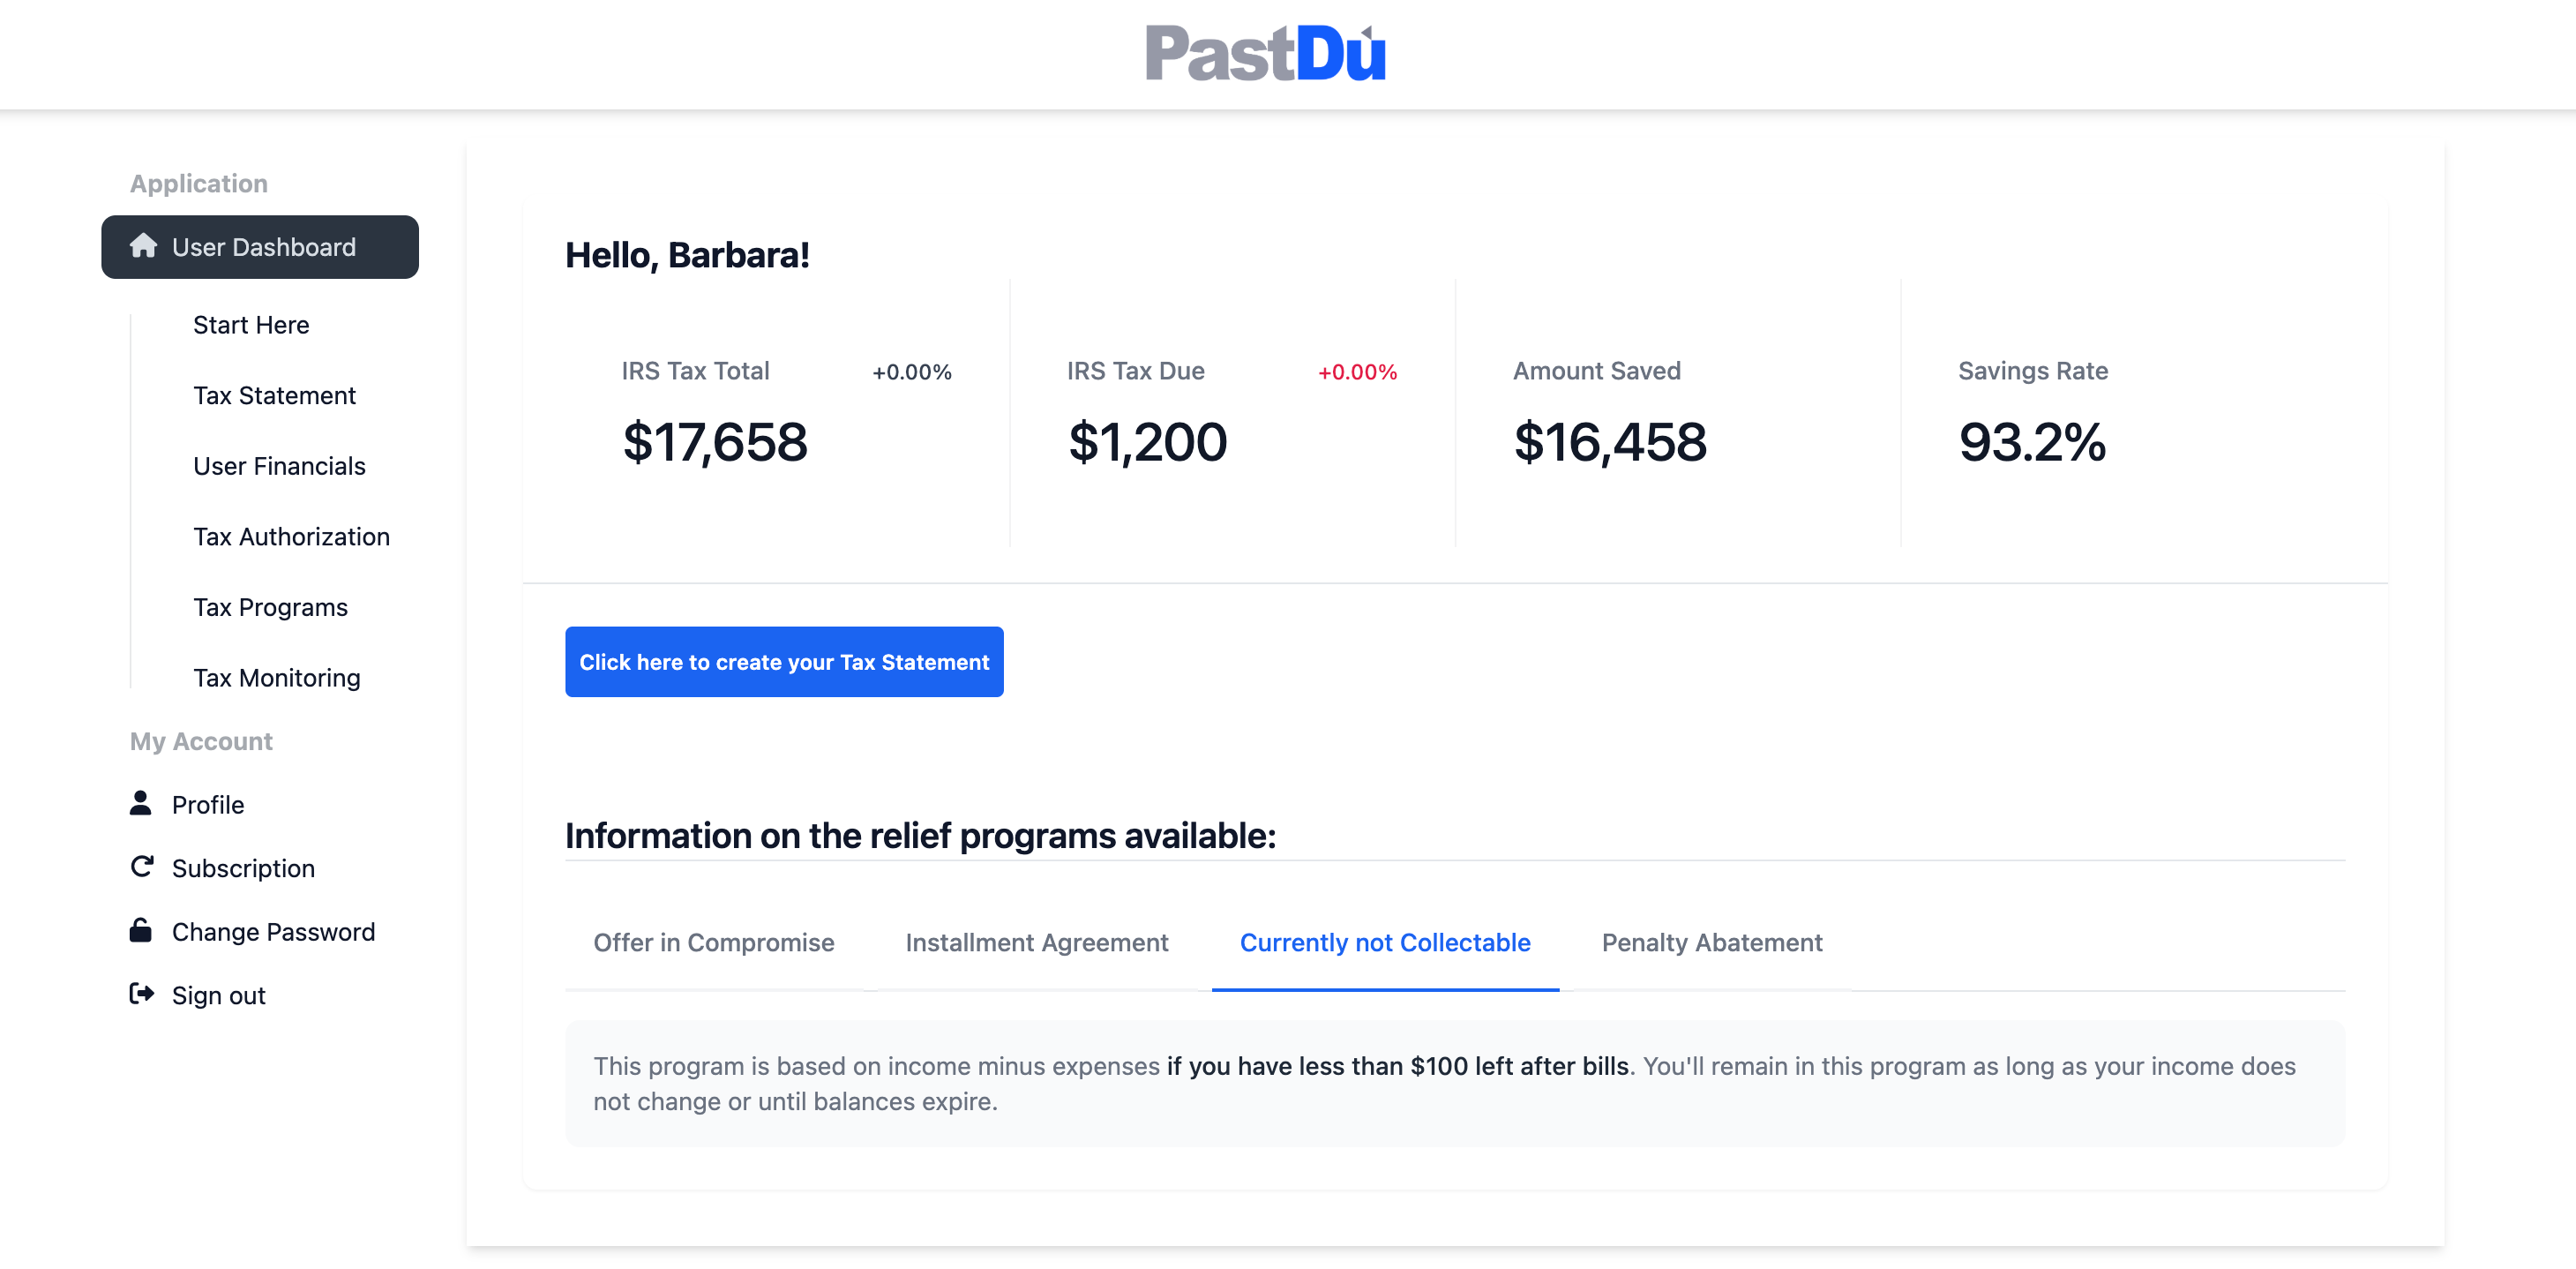Click the Profile person icon
Viewport: 2576px width, 1269px height.
[141, 803]
